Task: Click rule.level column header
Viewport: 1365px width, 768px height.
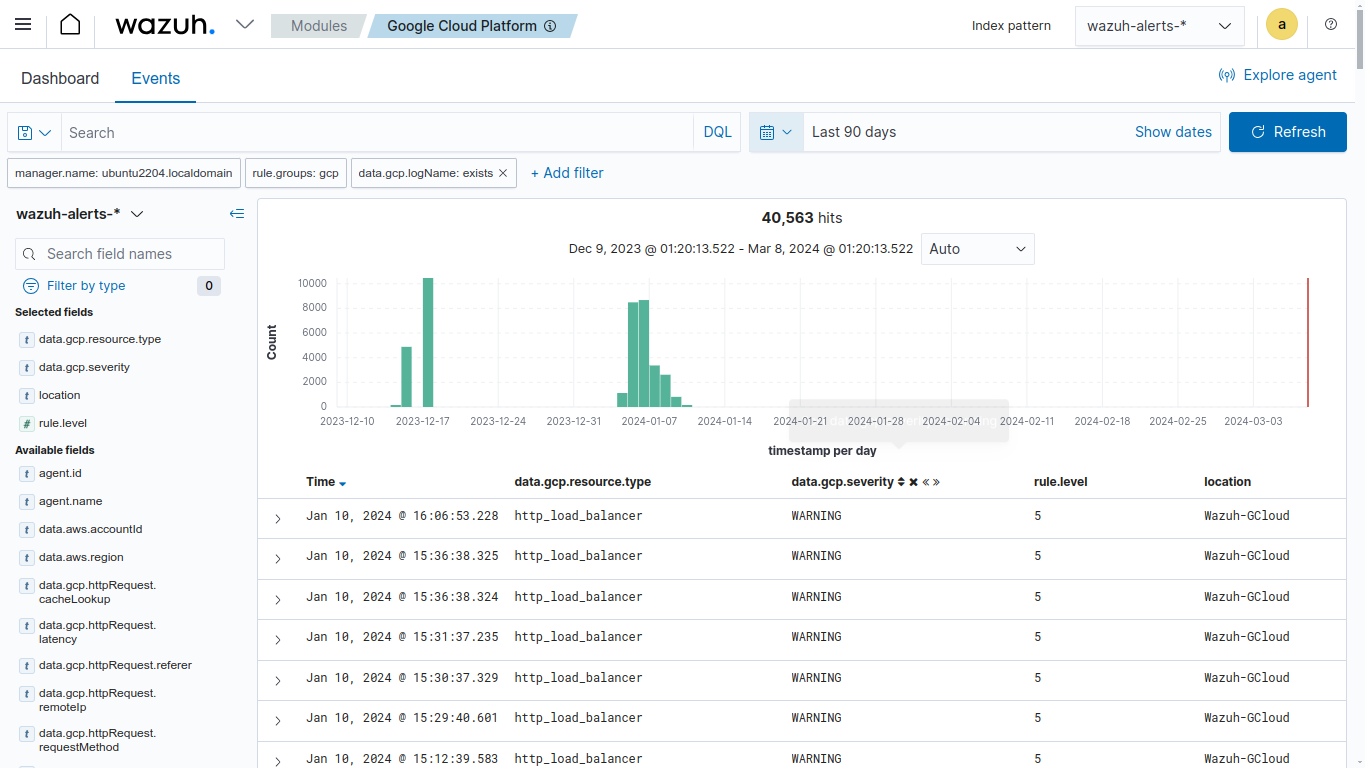Action: point(1060,482)
